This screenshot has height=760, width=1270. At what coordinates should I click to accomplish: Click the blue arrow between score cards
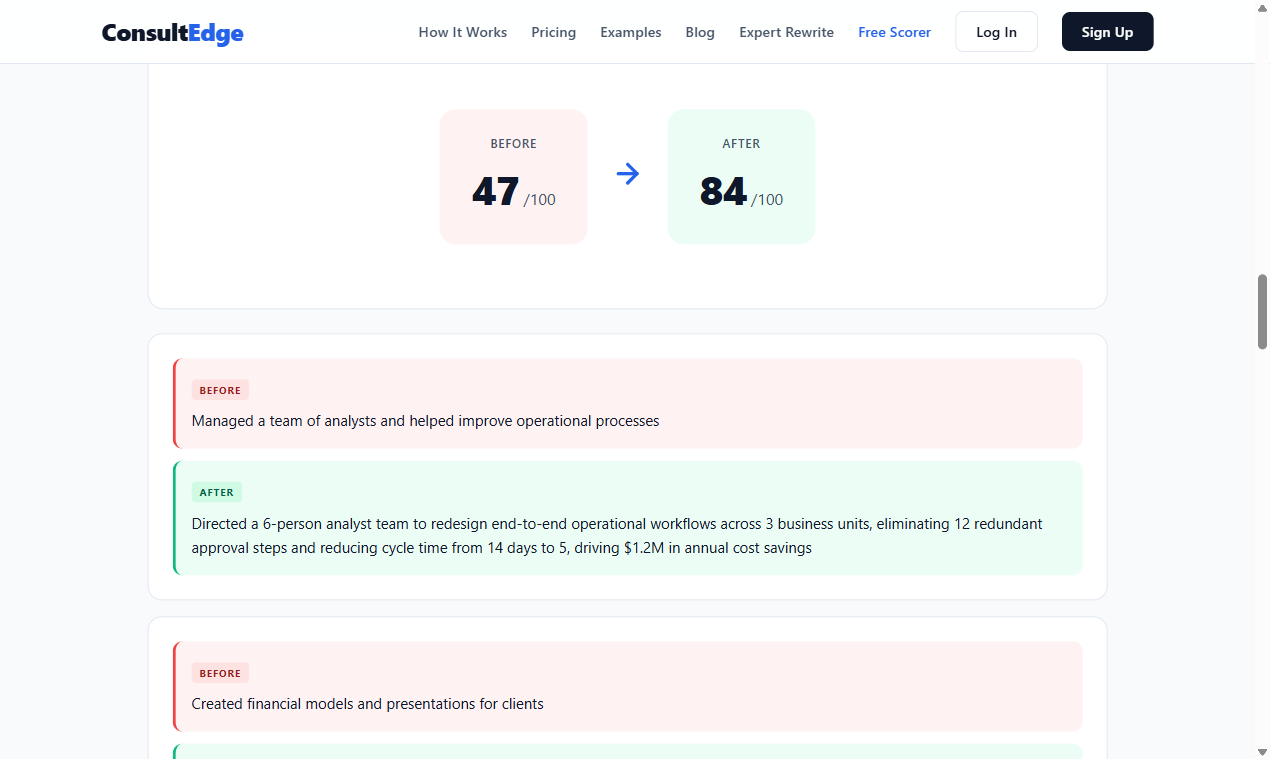coord(627,173)
